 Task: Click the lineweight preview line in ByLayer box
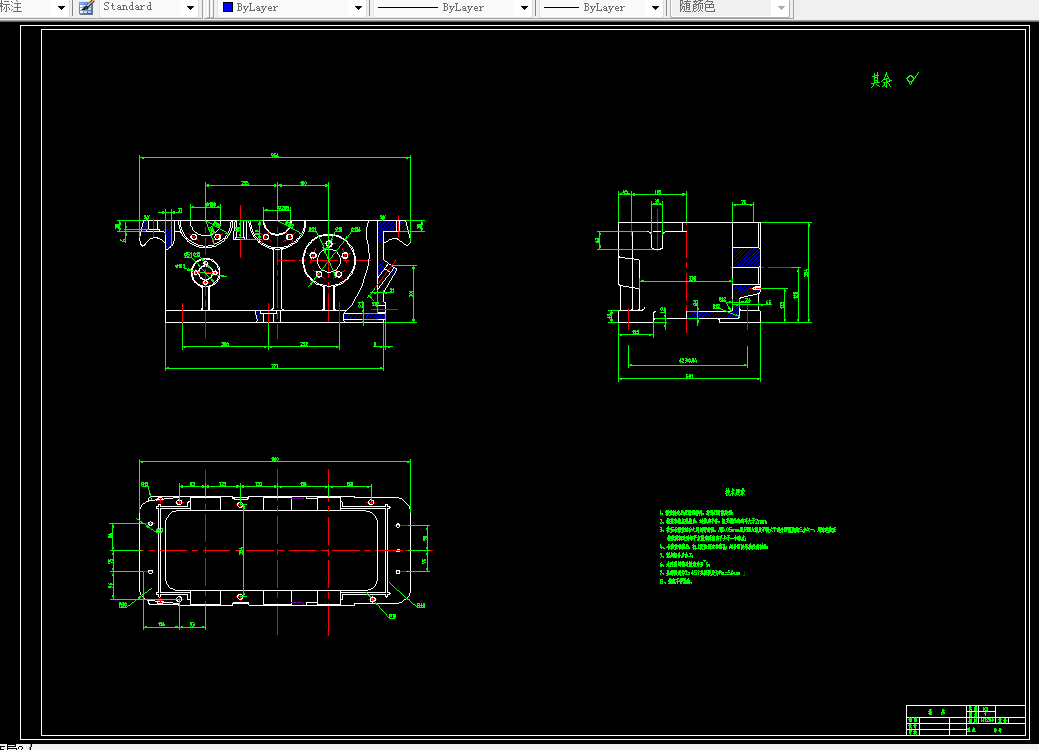point(561,8)
